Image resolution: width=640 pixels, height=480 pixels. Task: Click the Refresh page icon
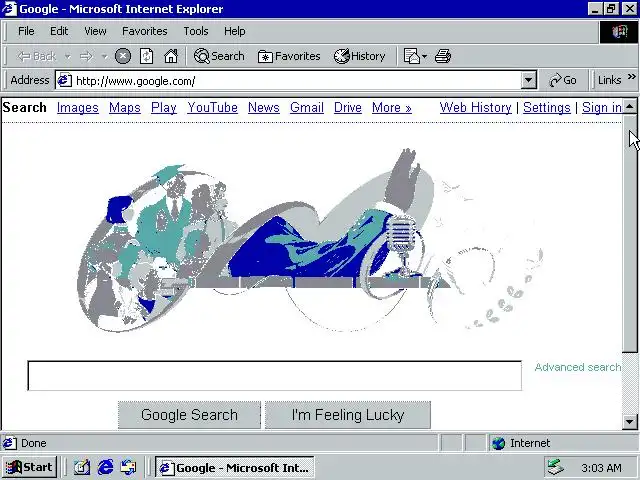click(x=147, y=56)
